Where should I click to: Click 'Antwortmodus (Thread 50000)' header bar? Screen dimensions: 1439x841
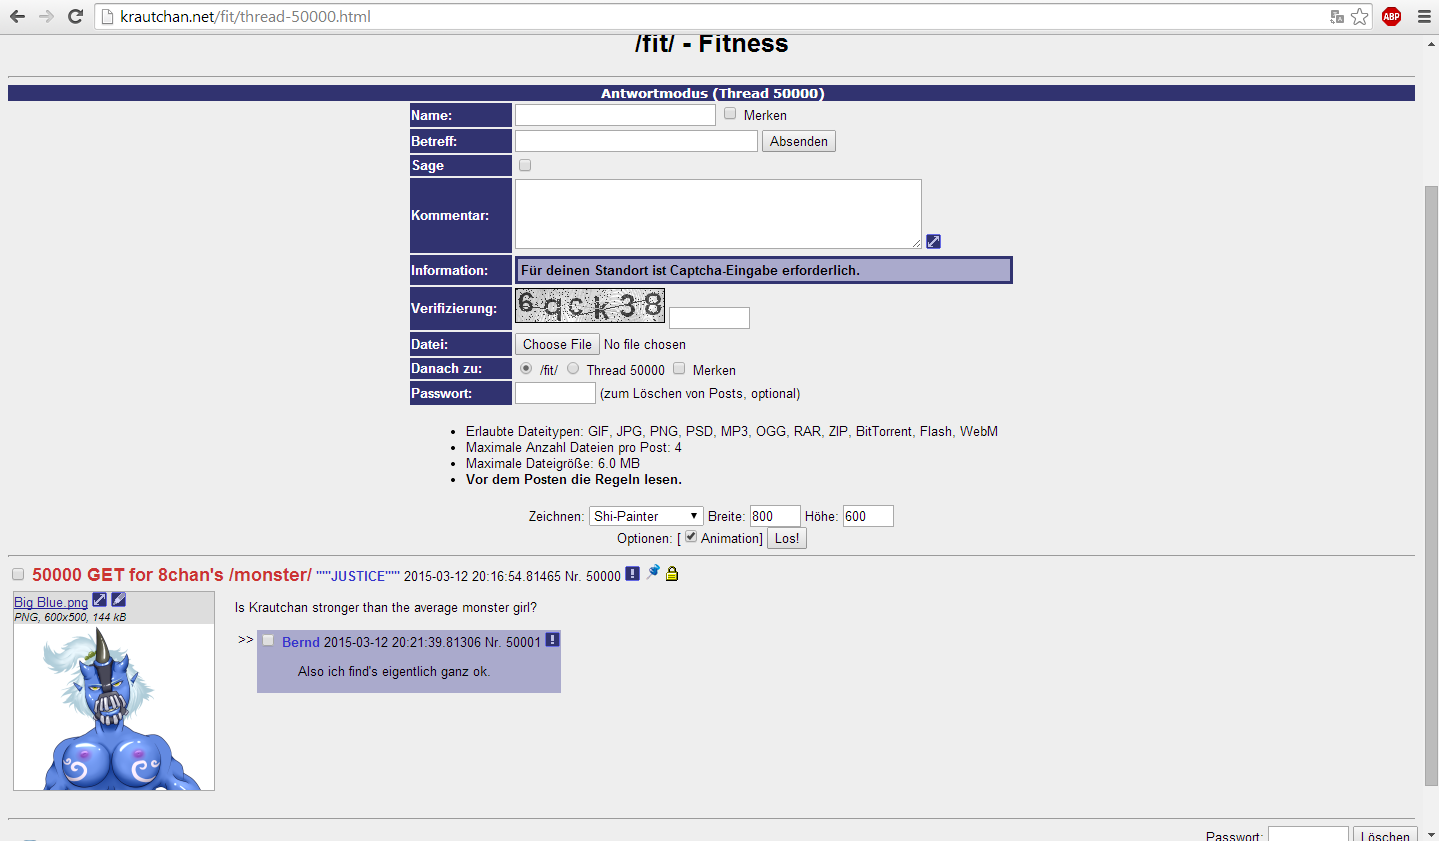[x=712, y=93]
